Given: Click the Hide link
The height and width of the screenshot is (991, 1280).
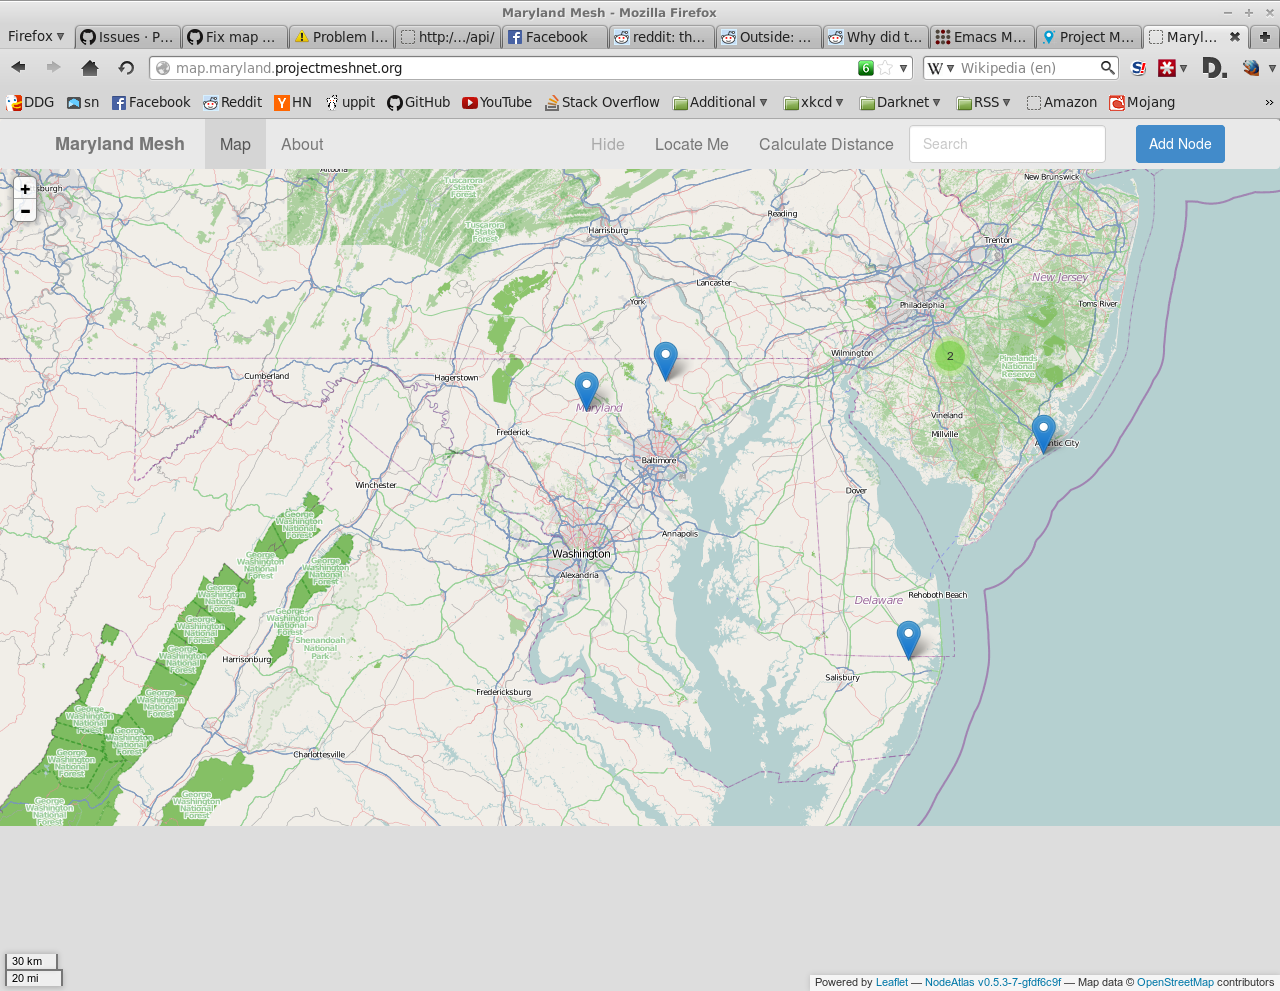Looking at the screenshot, I should point(607,144).
